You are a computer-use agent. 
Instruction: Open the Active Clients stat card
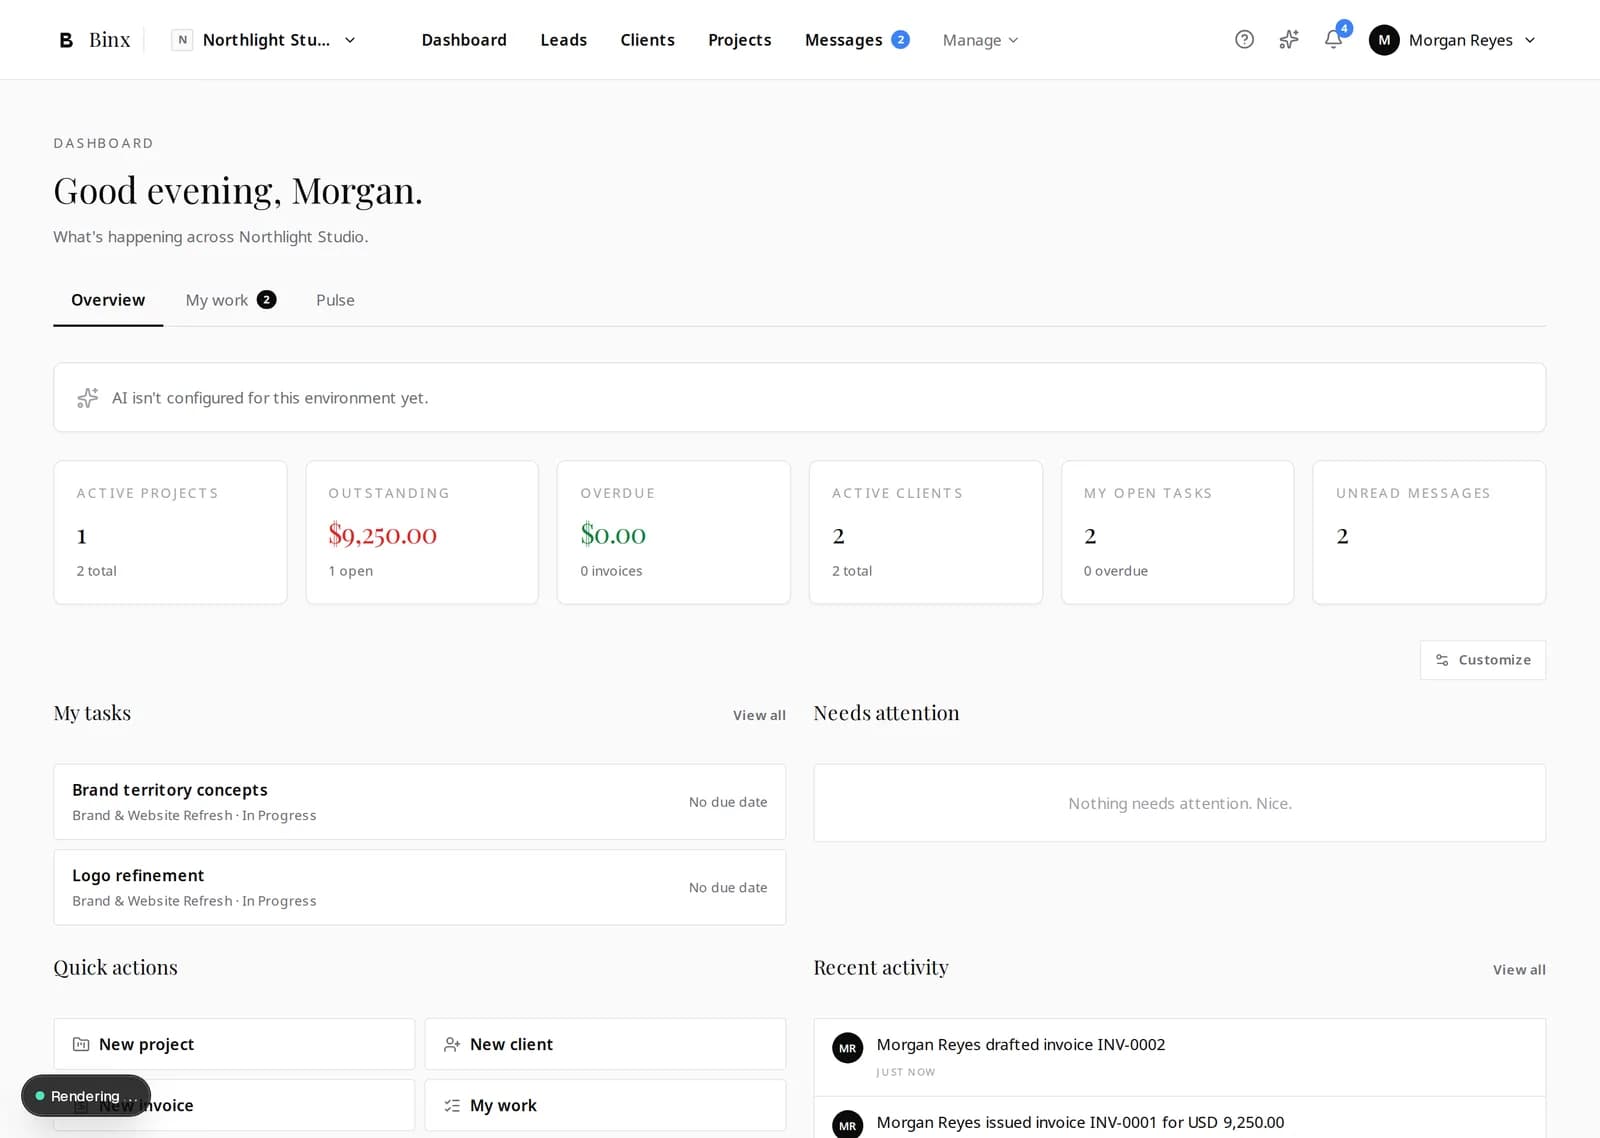[926, 532]
